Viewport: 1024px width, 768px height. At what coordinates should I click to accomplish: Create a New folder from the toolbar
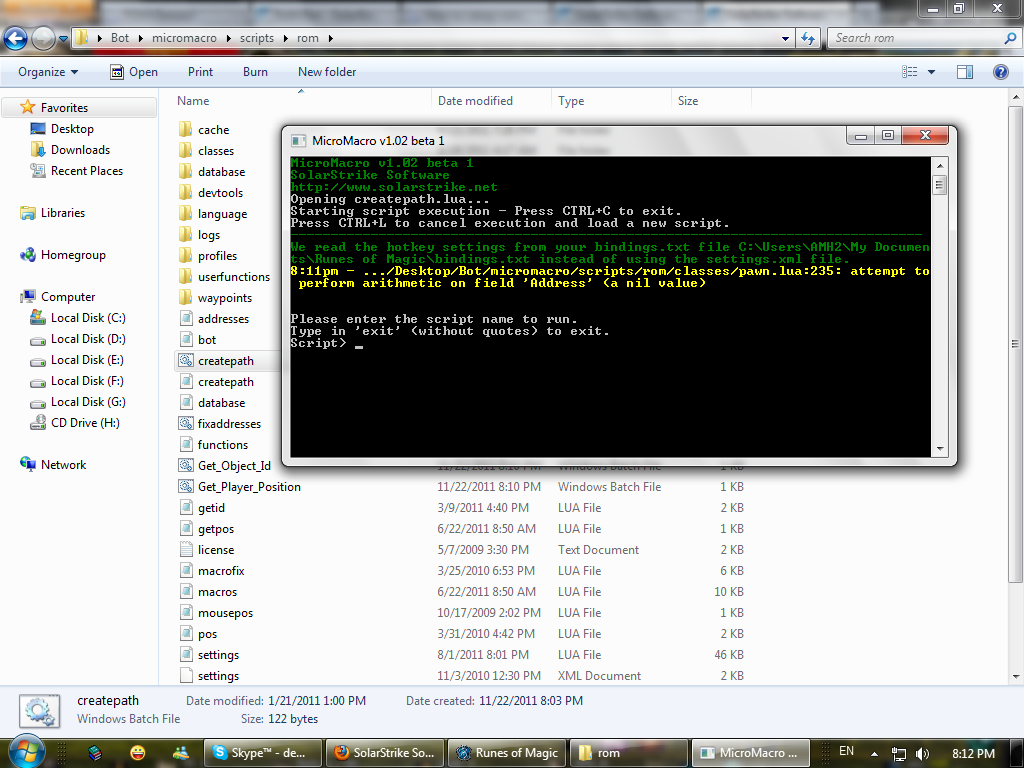point(327,72)
